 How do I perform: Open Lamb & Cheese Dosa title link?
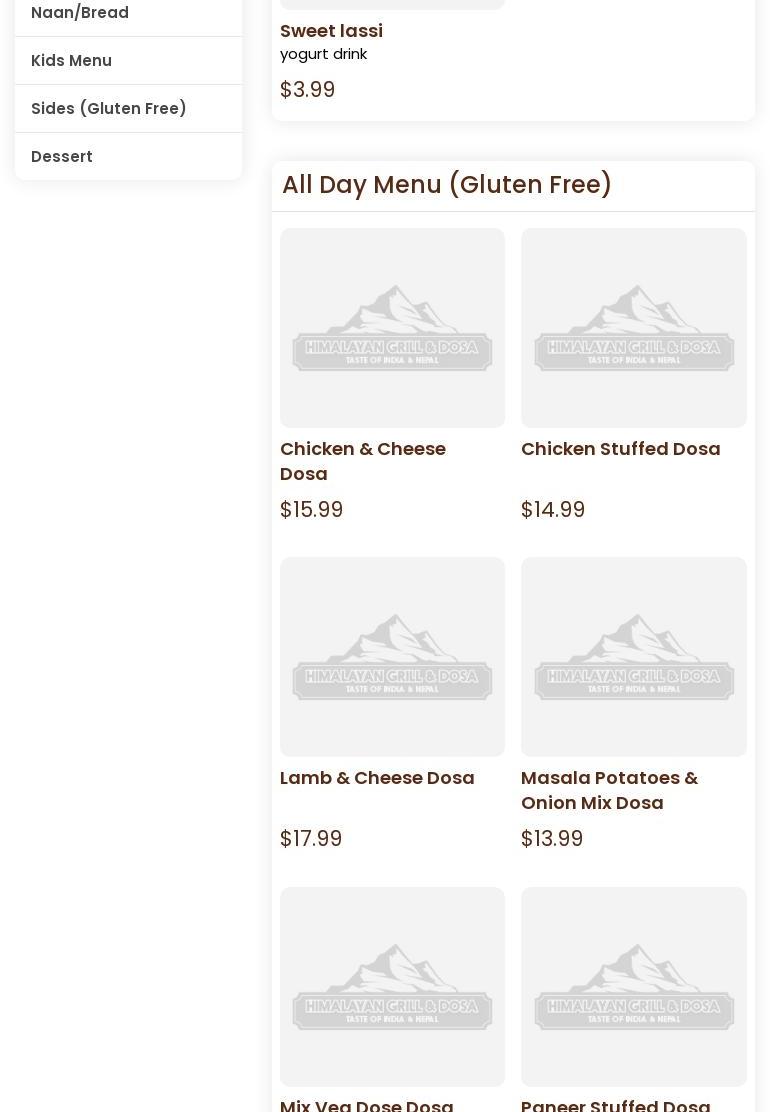click(377, 778)
